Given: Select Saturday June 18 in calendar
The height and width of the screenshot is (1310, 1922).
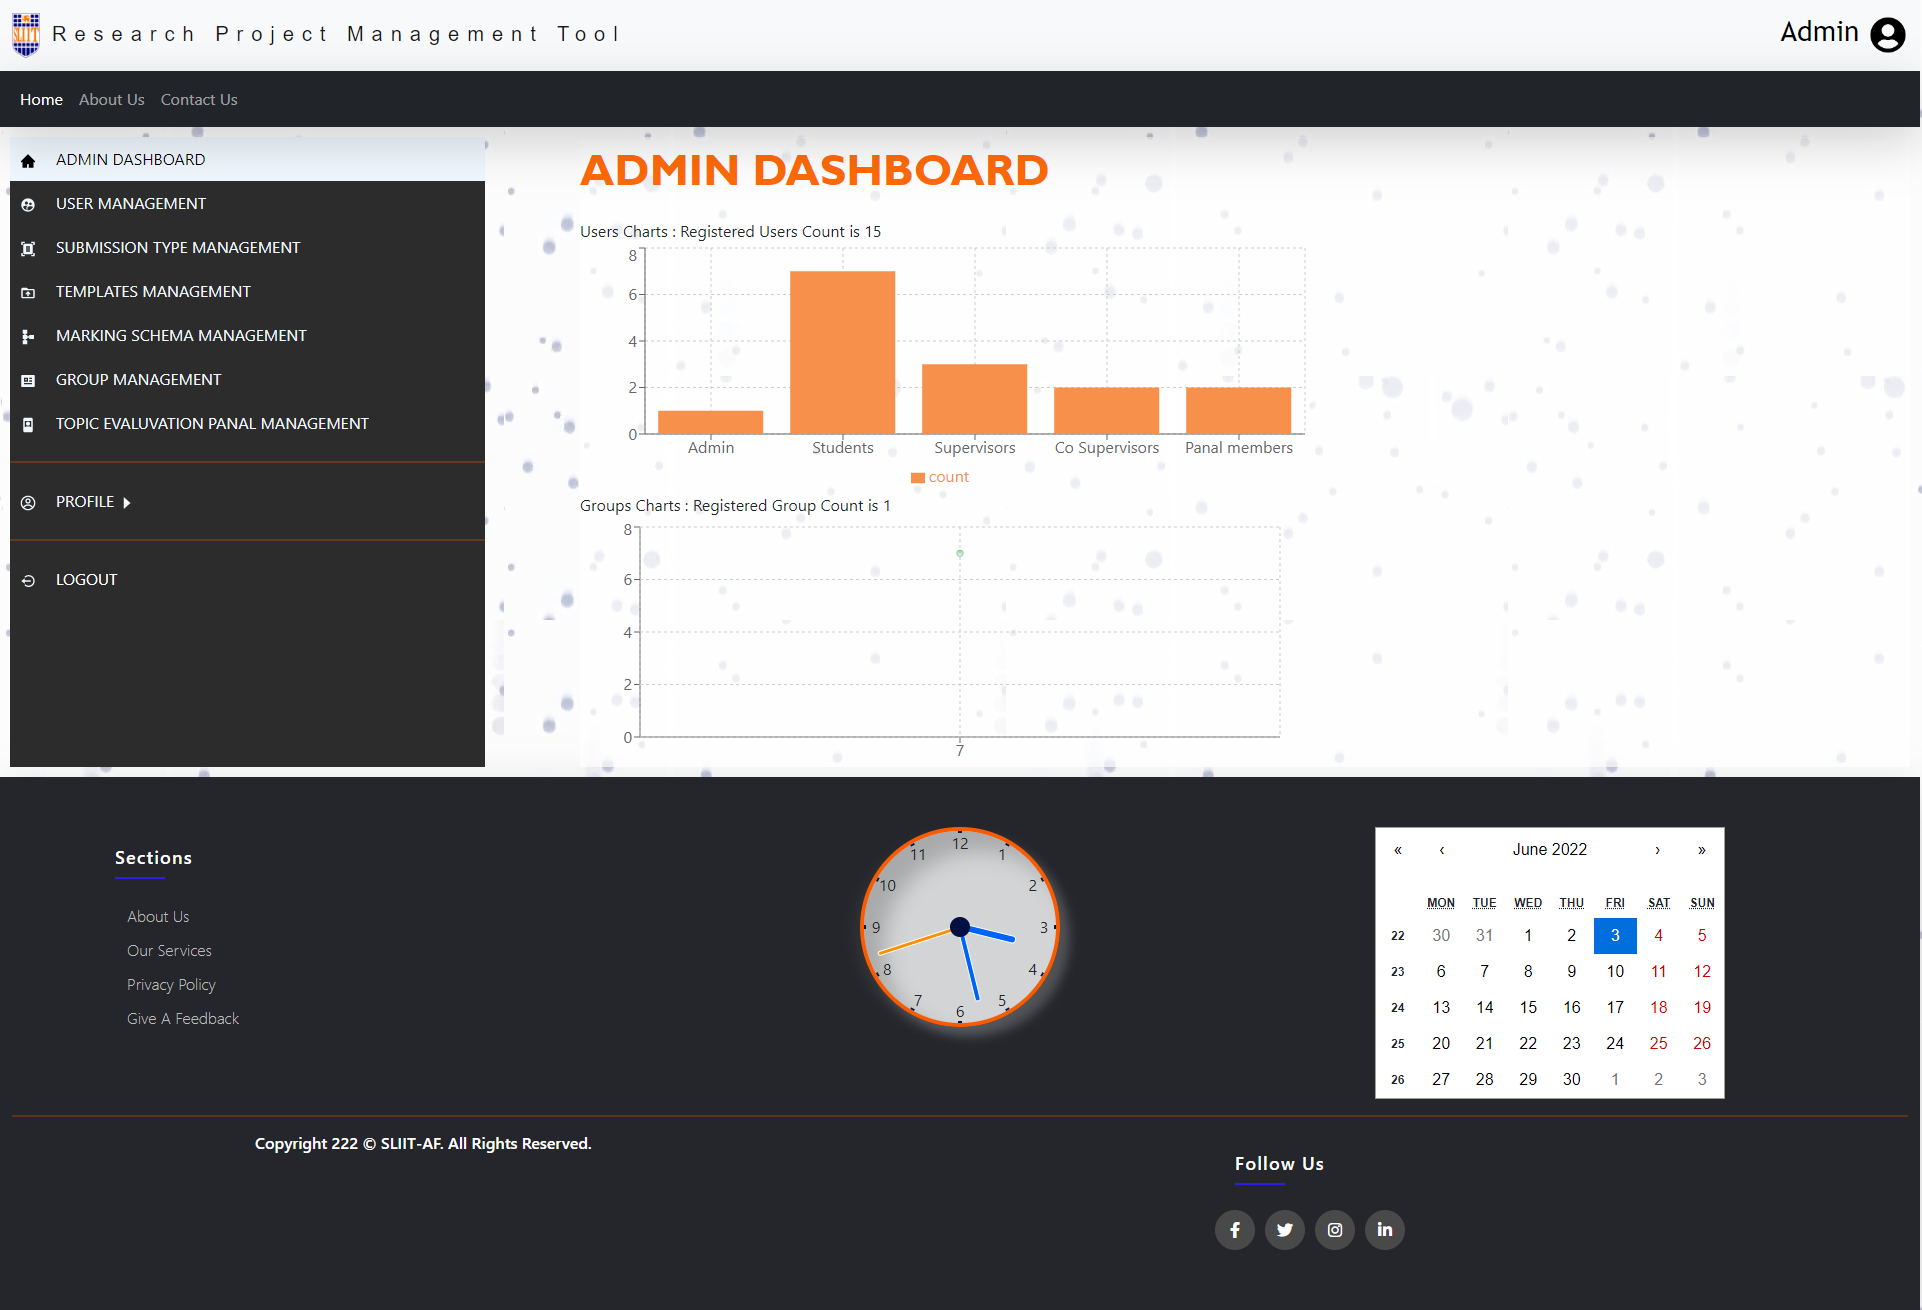Looking at the screenshot, I should (1658, 1008).
